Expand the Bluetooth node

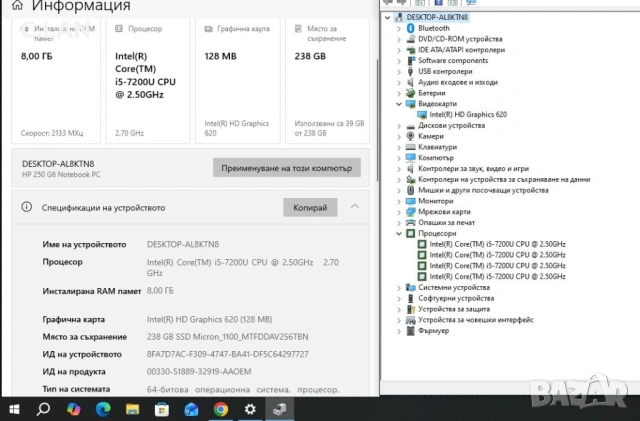399,29
